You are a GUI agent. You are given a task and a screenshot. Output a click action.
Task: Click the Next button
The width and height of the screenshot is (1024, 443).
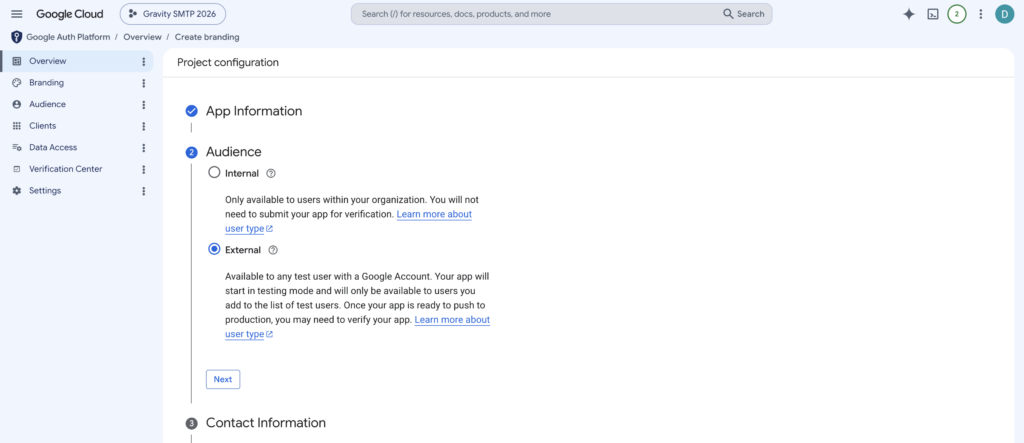[223, 379]
